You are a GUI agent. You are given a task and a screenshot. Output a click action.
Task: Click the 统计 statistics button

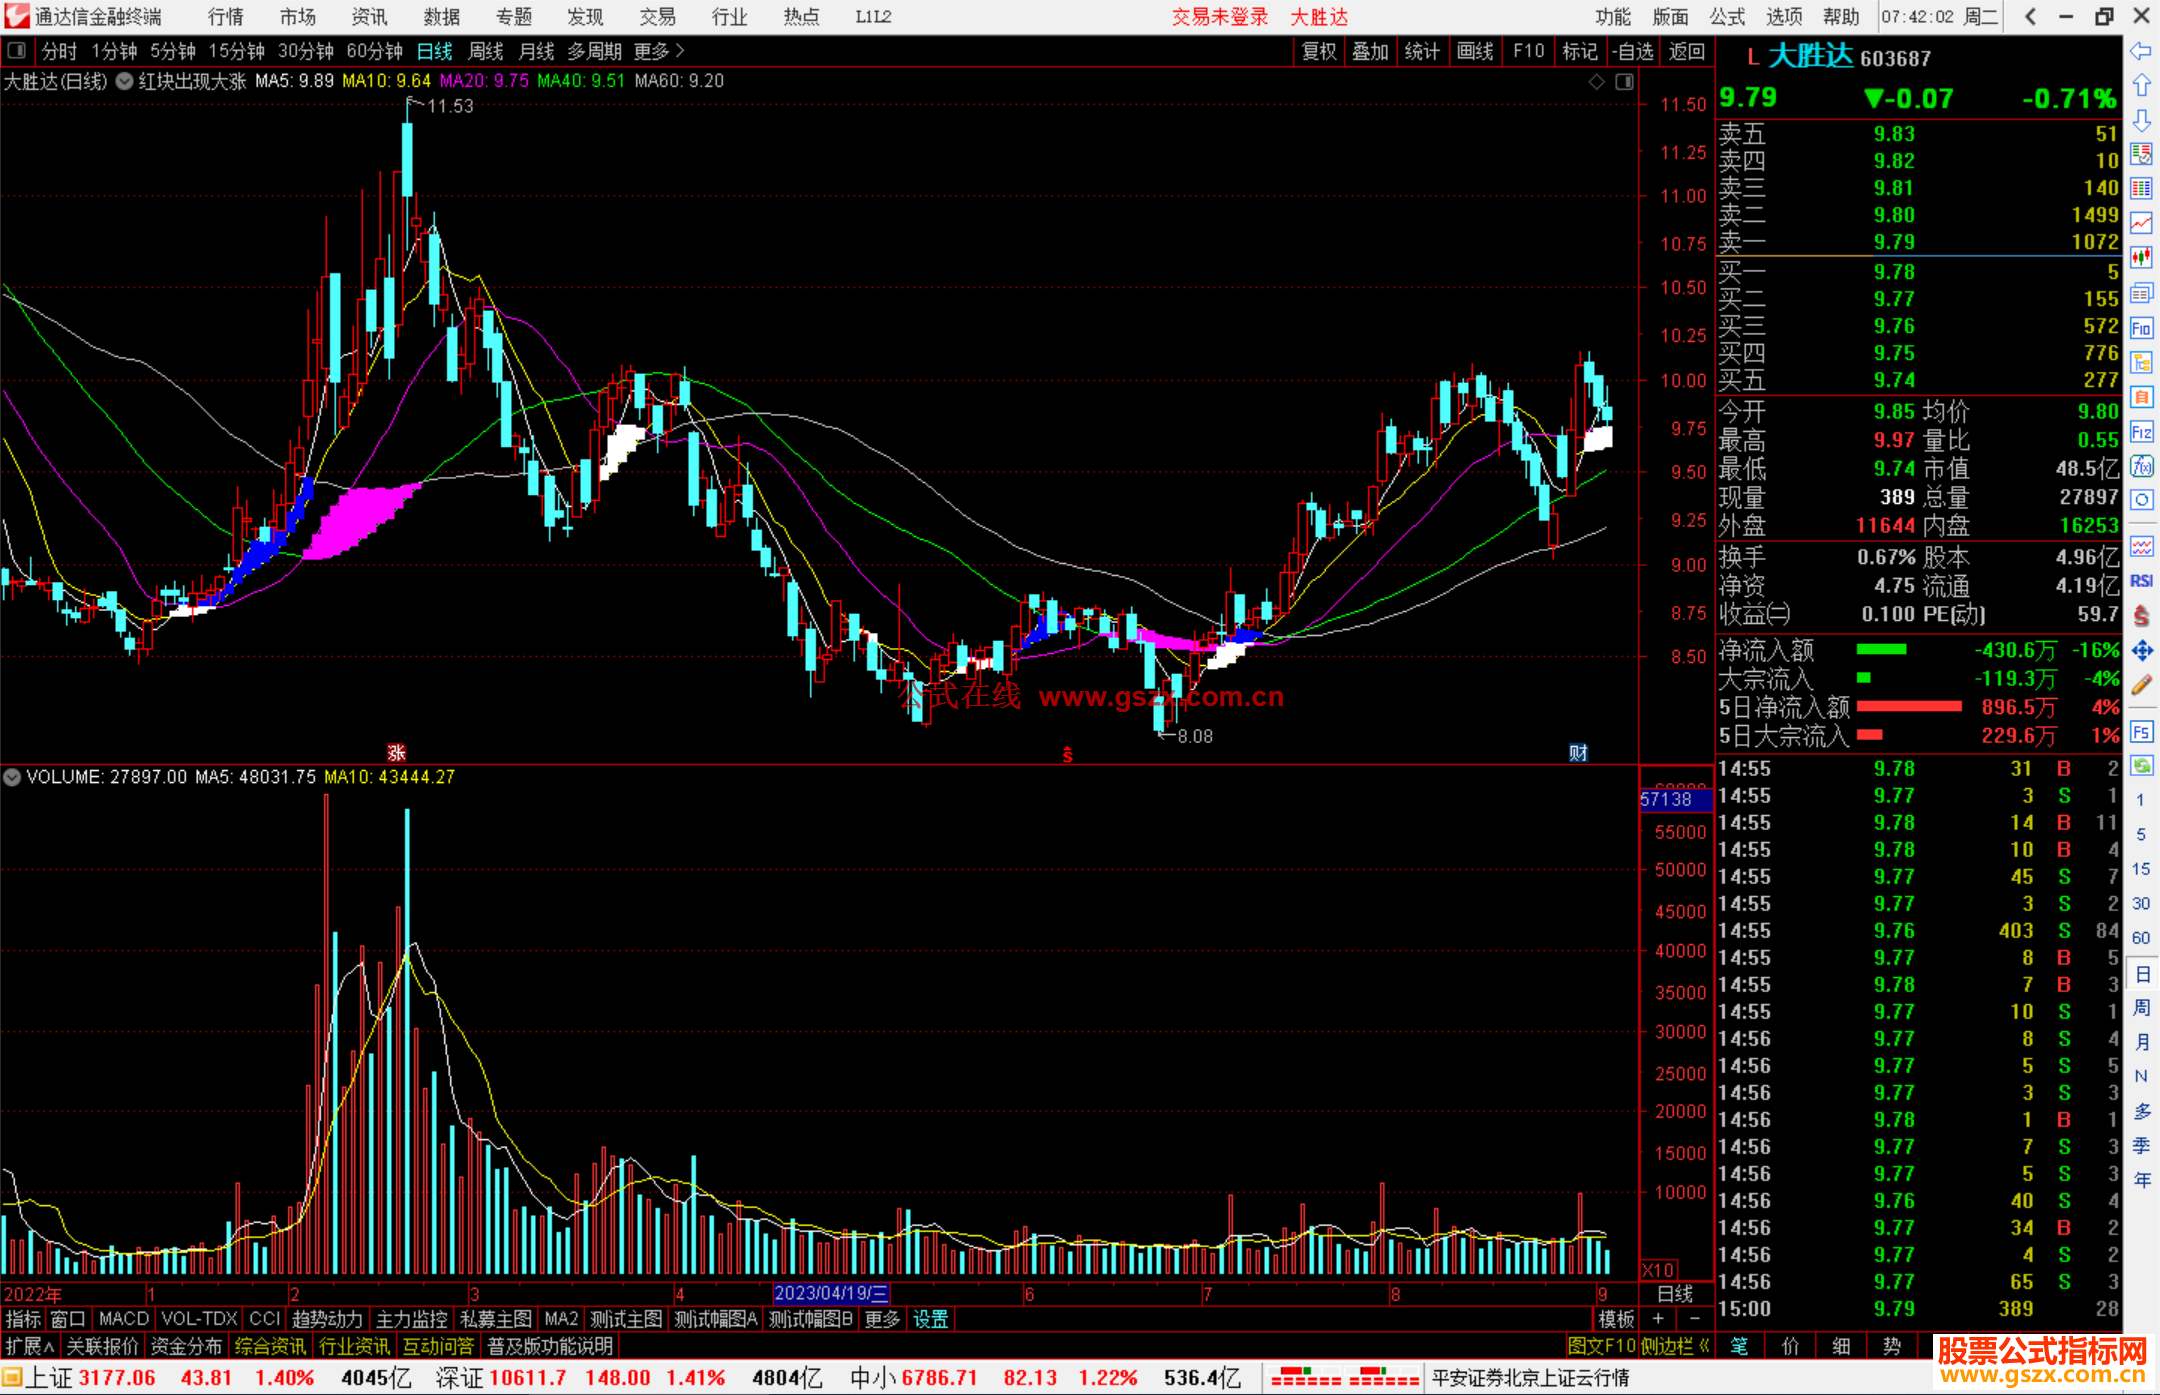click(x=1422, y=51)
